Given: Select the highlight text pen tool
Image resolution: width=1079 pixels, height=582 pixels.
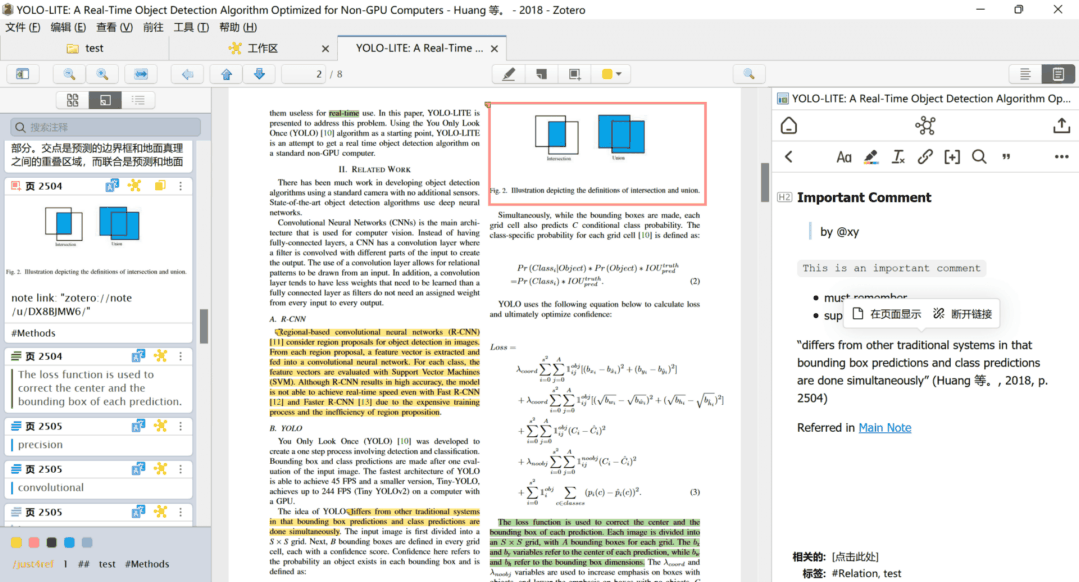Looking at the screenshot, I should 509,74.
